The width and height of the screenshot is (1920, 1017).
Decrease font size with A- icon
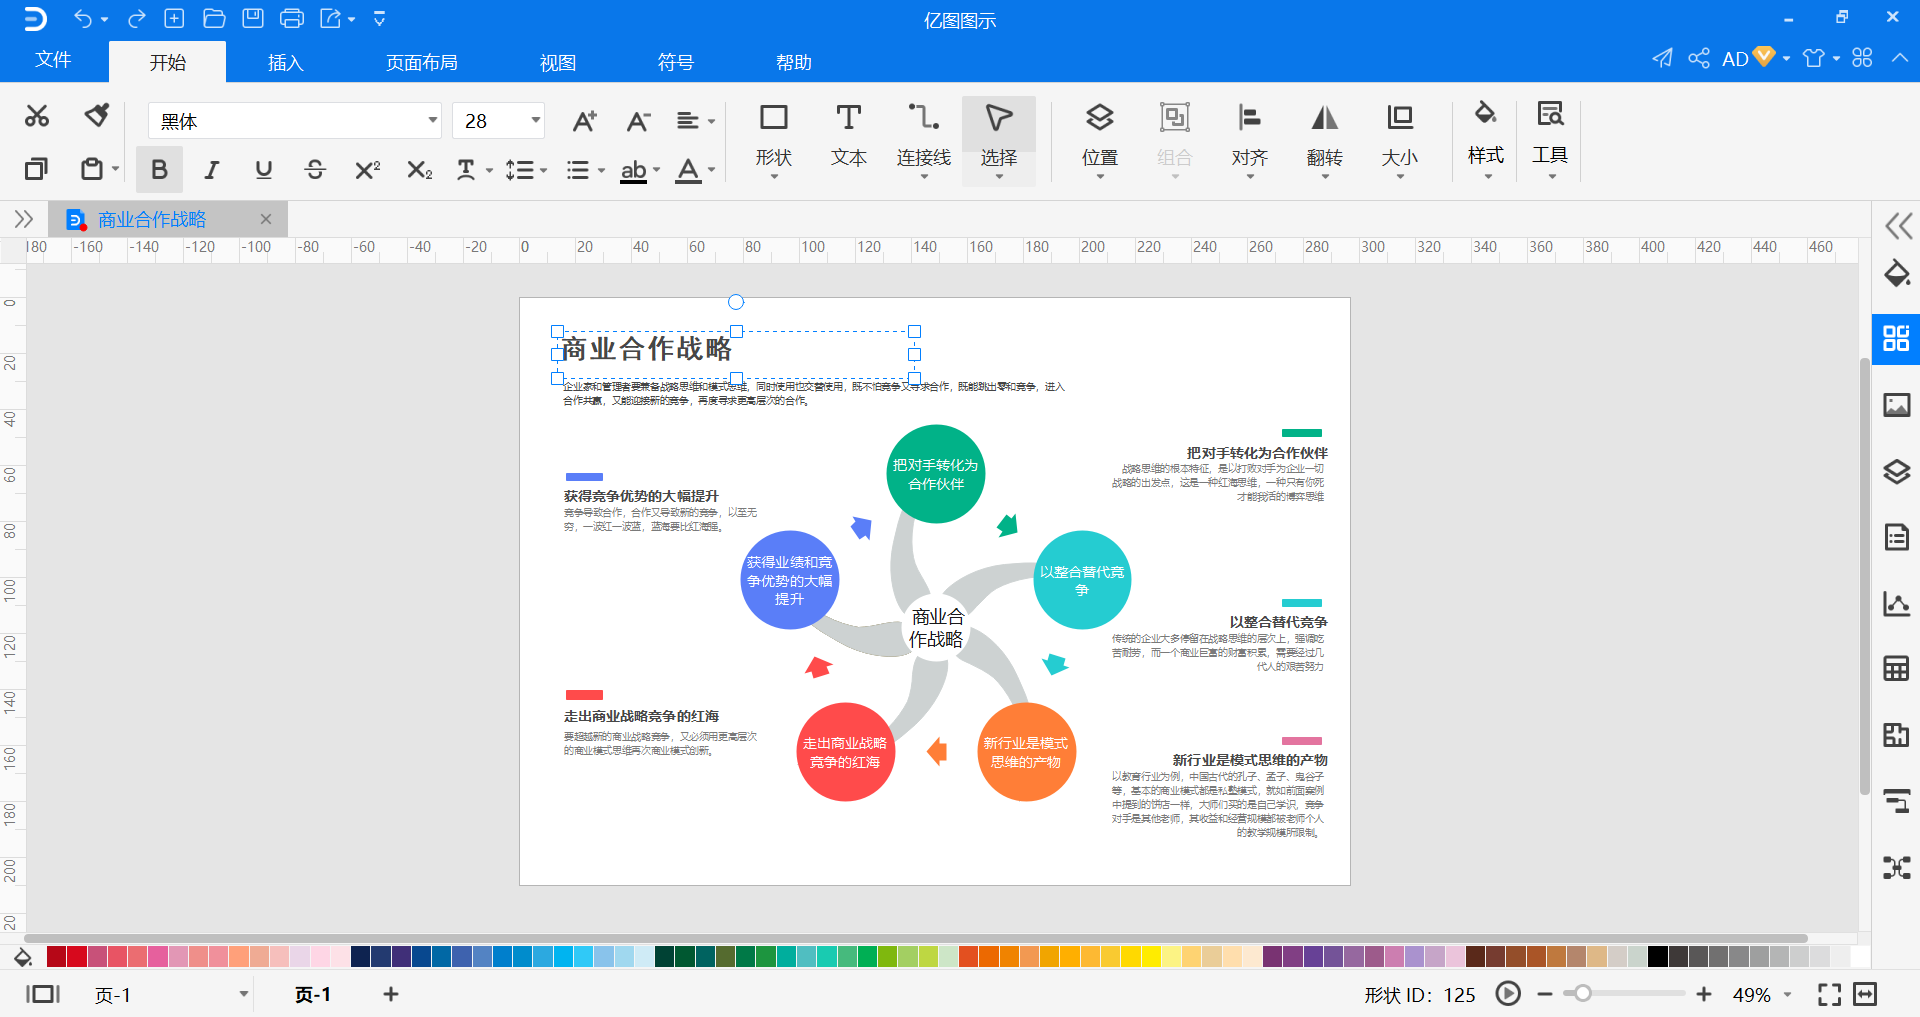click(x=638, y=121)
